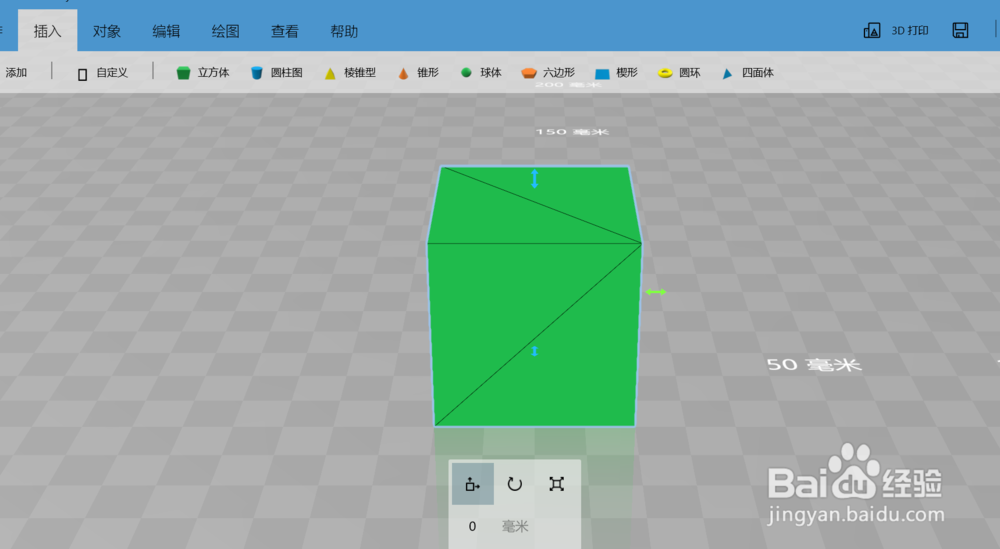Click the save disk icon
This screenshot has height=549, width=1000.
(x=960, y=30)
